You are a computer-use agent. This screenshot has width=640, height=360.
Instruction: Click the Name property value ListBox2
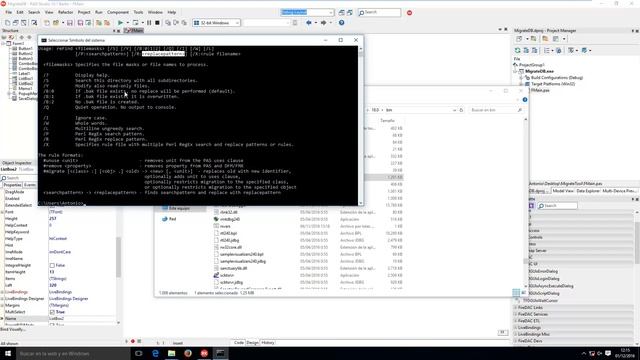click(56, 319)
